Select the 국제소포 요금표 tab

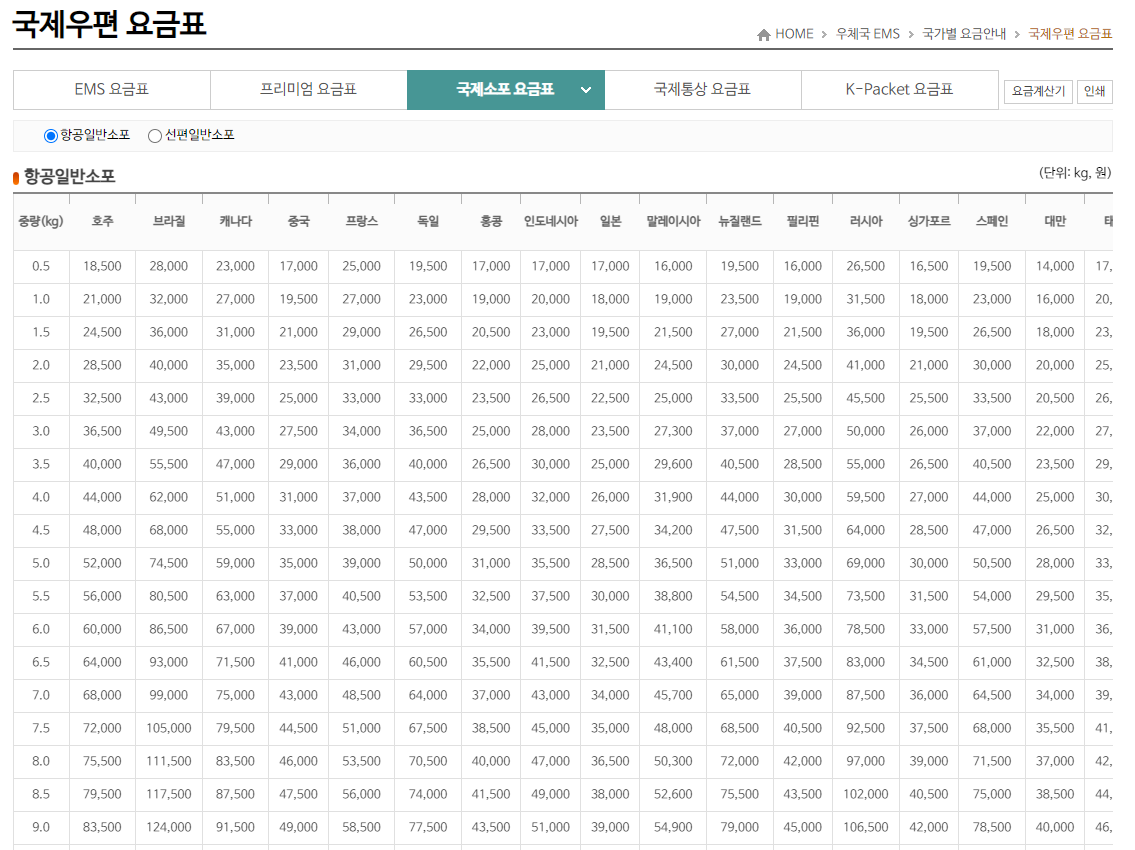pos(505,90)
